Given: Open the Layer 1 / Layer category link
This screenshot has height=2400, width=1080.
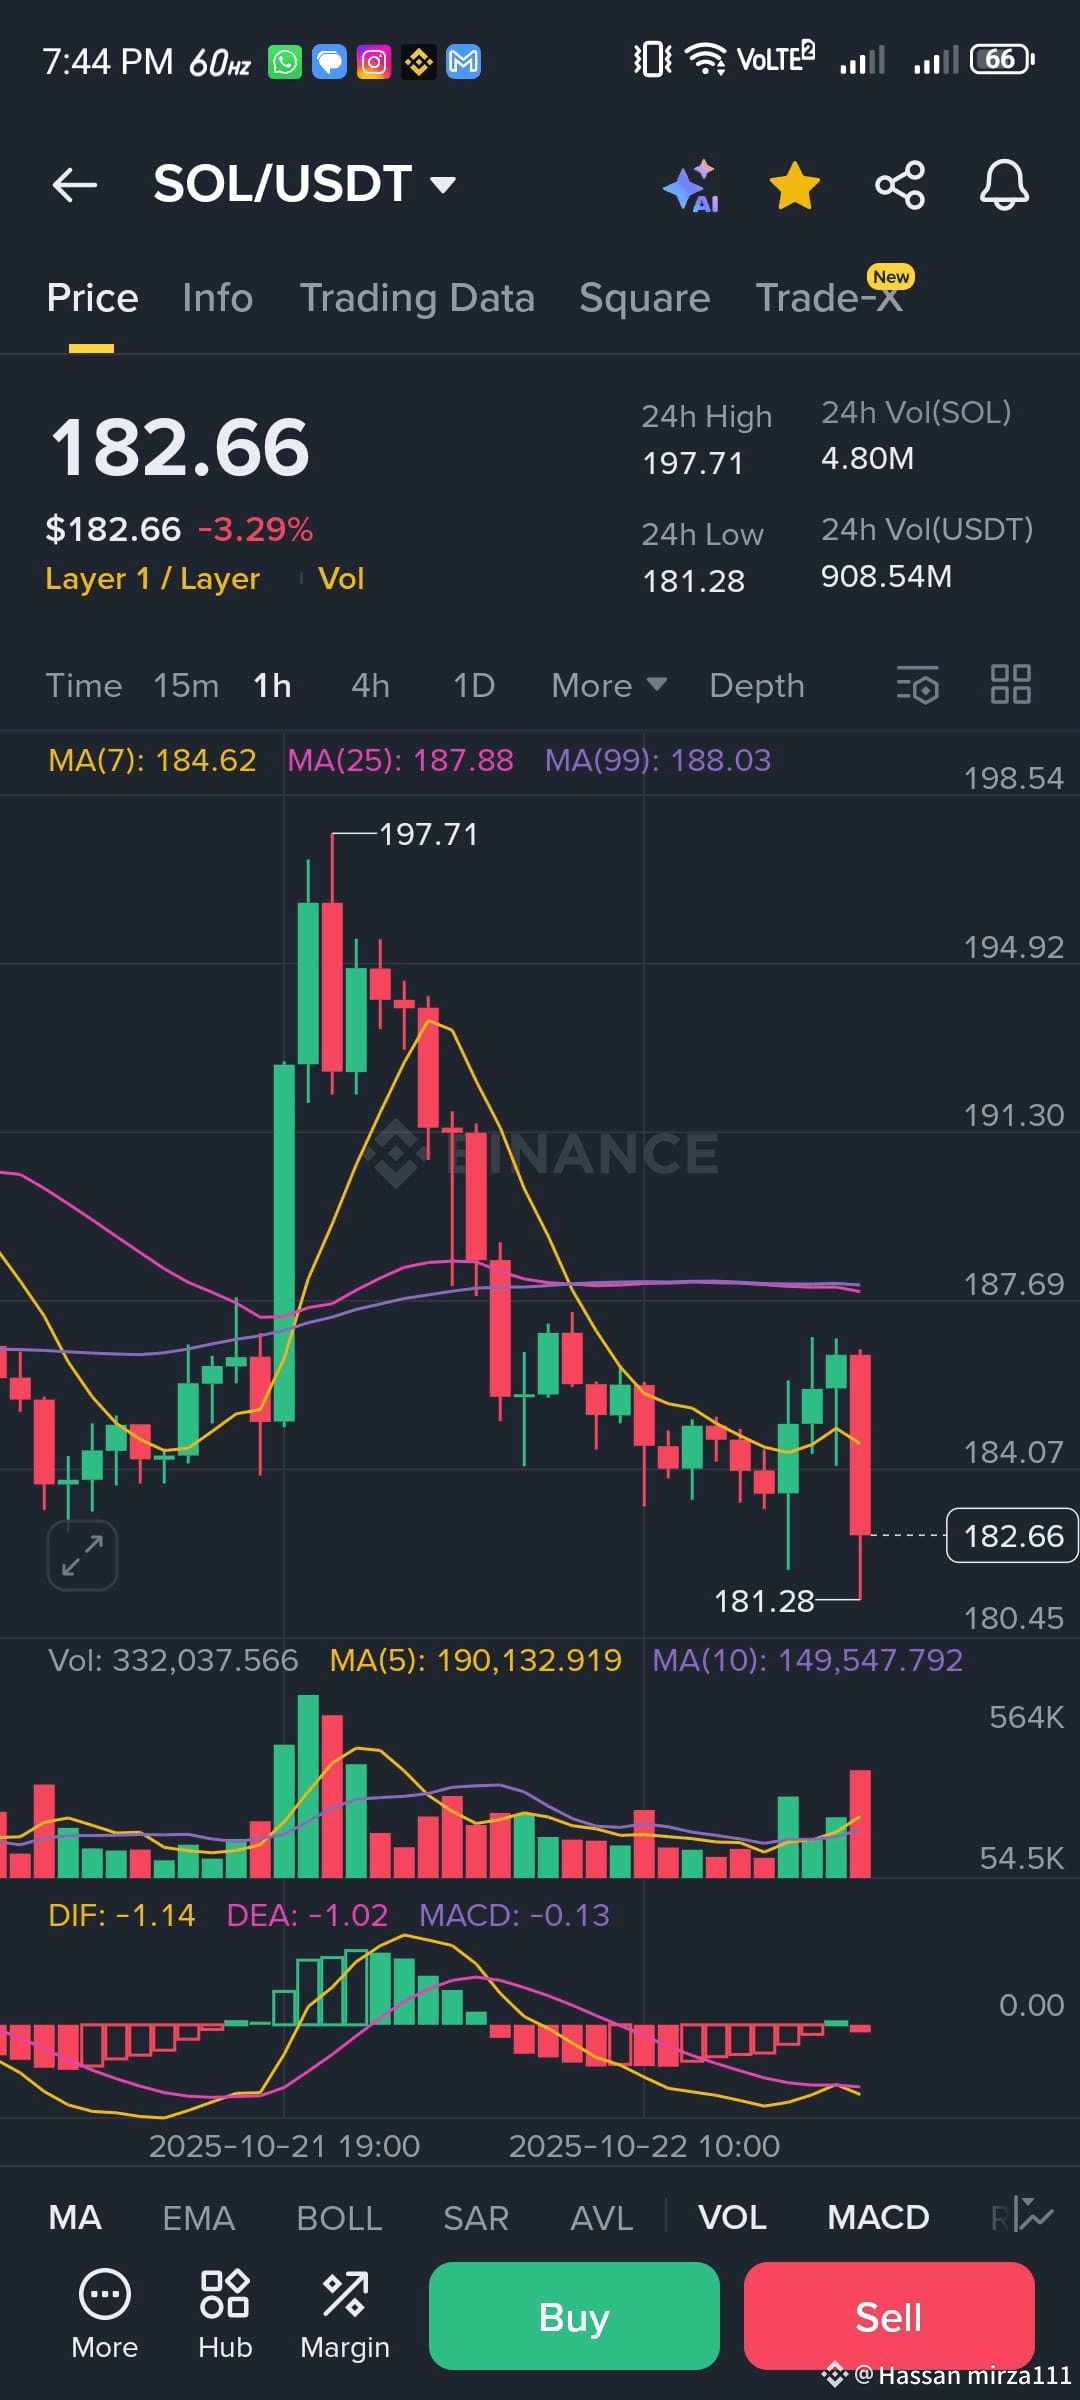Looking at the screenshot, I should 152,579.
